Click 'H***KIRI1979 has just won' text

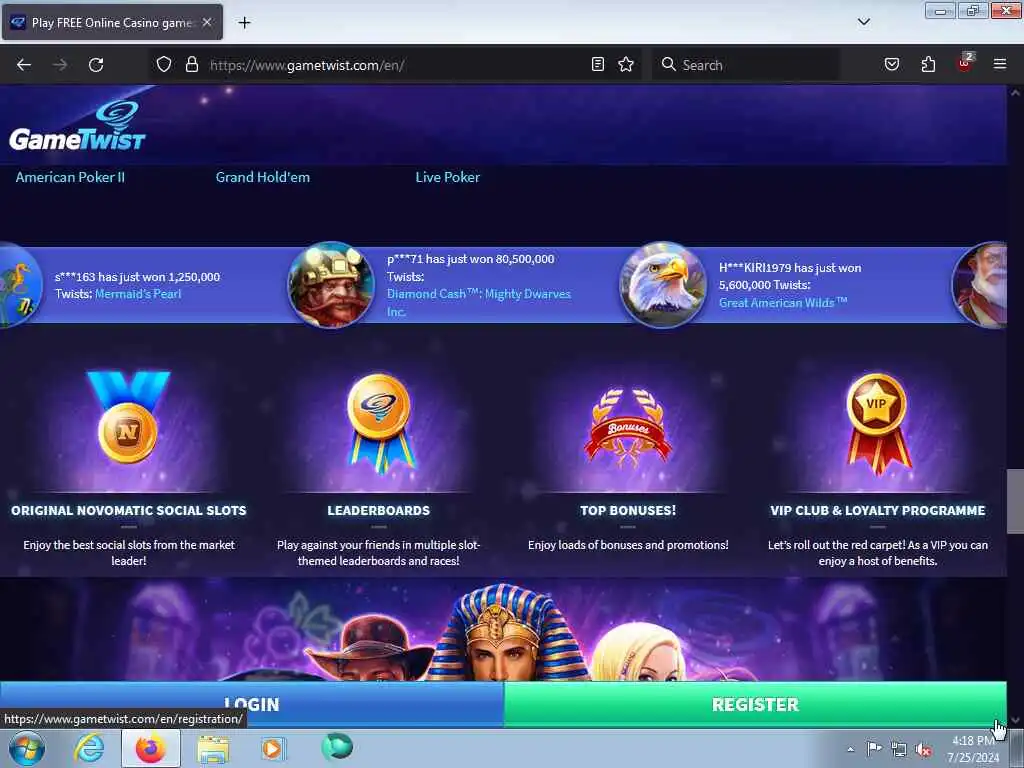pyautogui.click(x=790, y=268)
